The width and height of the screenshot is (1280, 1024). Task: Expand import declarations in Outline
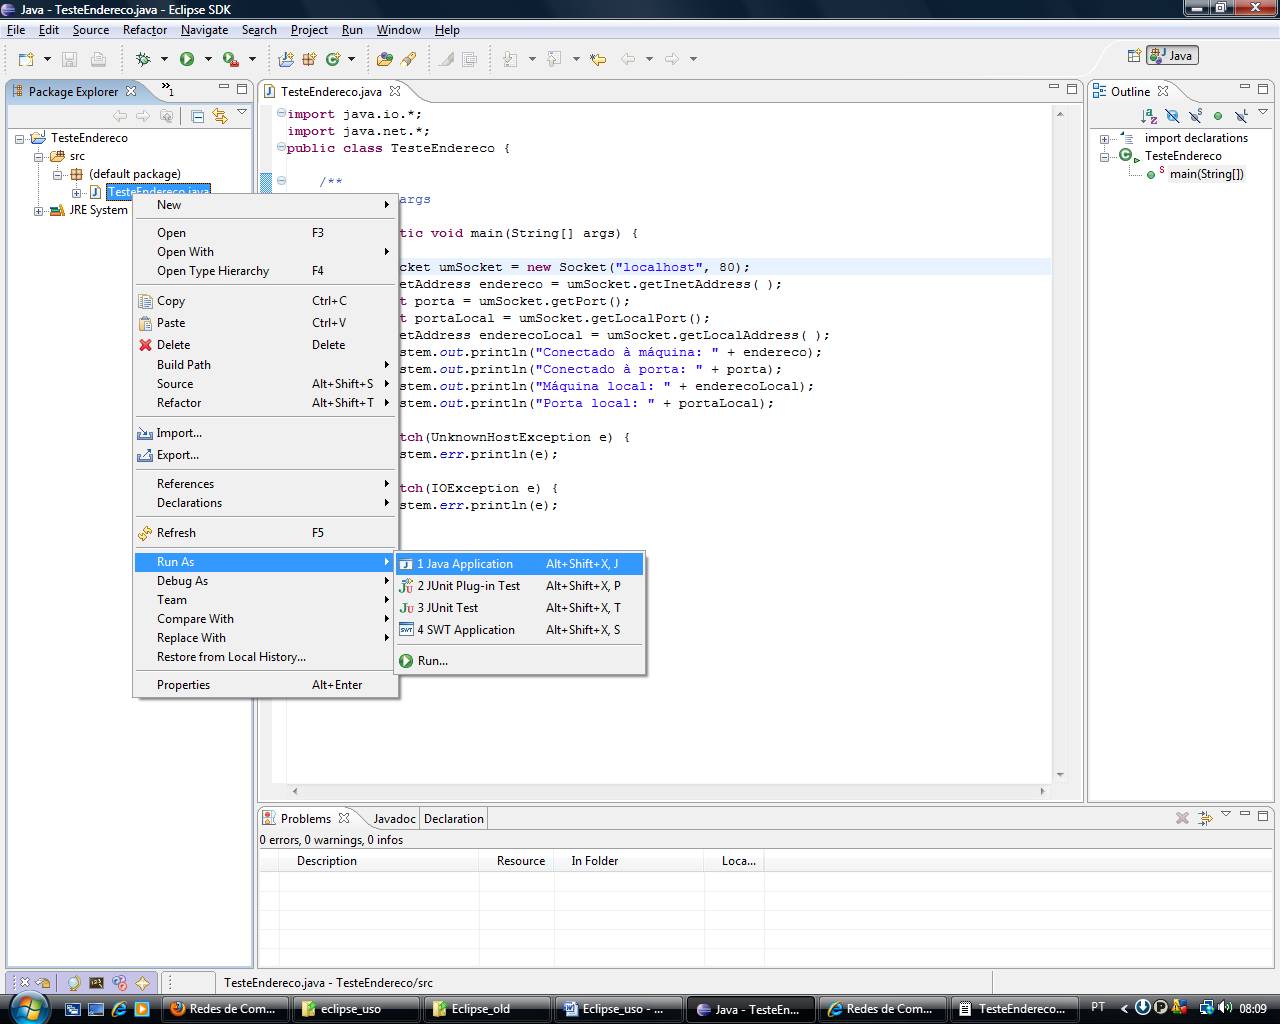tap(1105, 138)
